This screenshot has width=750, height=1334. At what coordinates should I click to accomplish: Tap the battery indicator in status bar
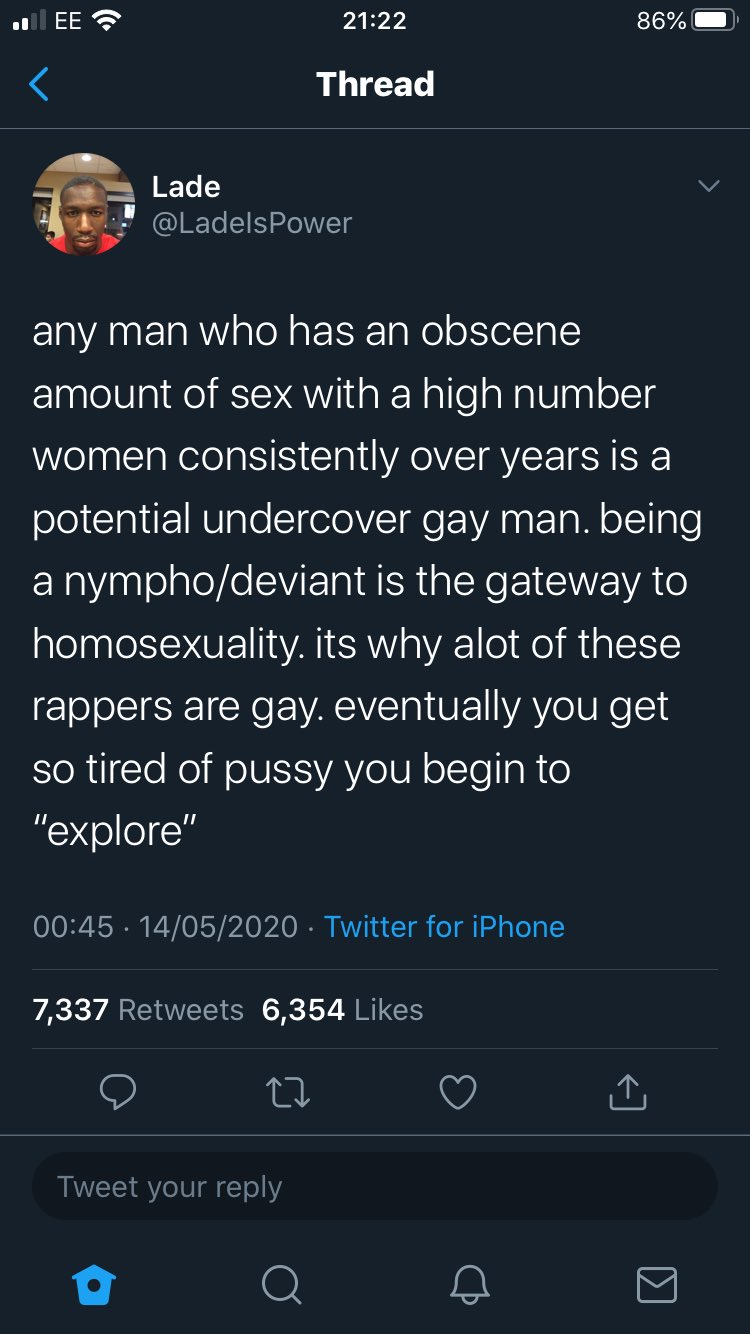coord(715,21)
